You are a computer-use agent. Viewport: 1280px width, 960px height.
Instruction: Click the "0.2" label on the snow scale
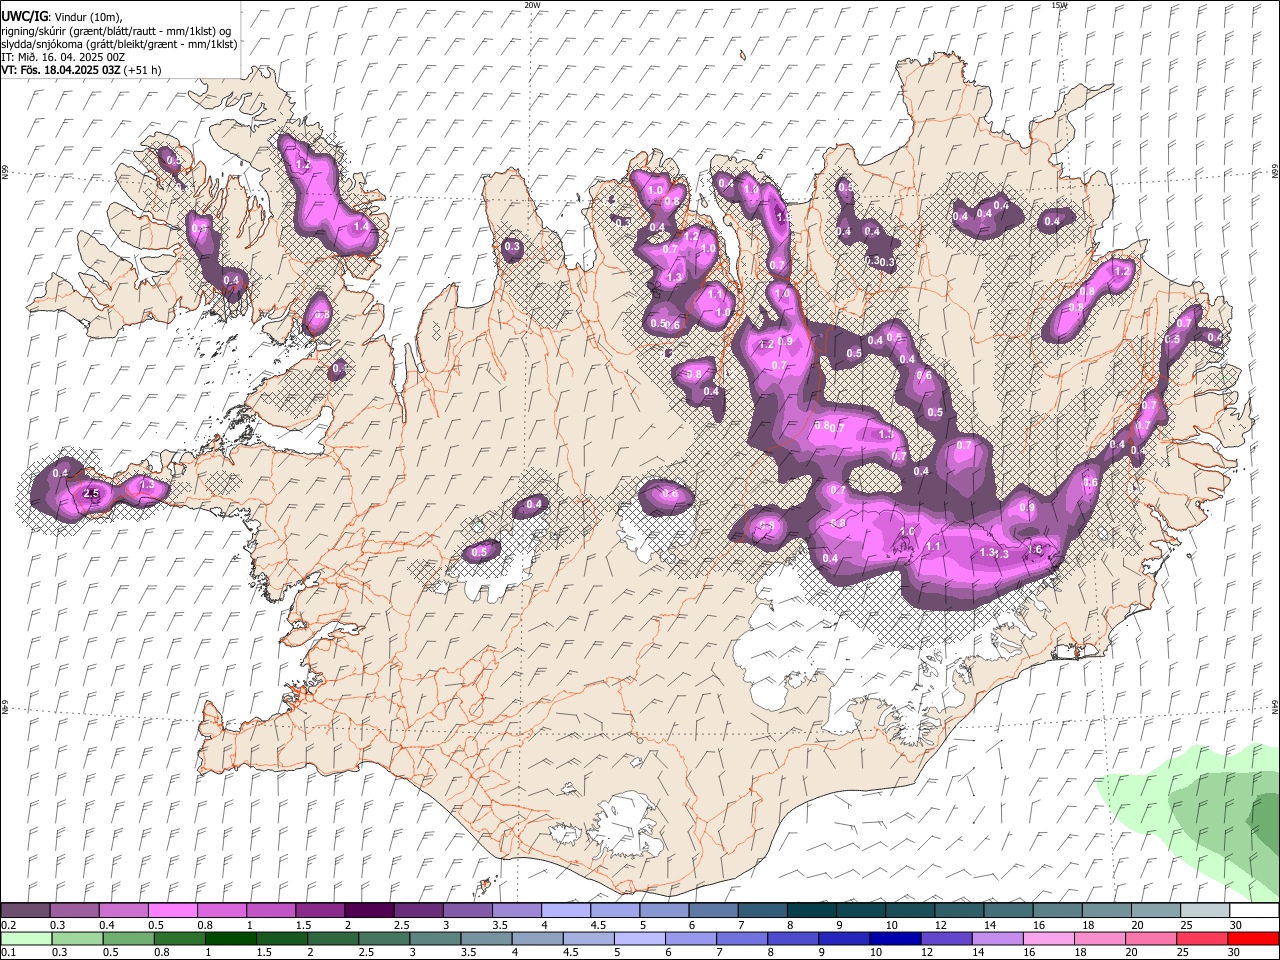9,925
